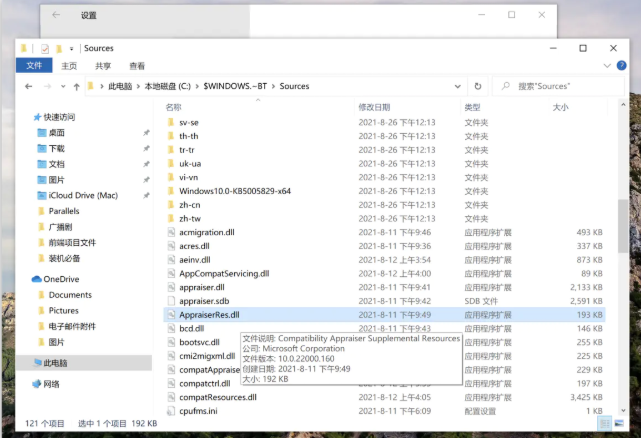
Task: Open 广播剧 folder in sidebar
Action: tap(60, 227)
